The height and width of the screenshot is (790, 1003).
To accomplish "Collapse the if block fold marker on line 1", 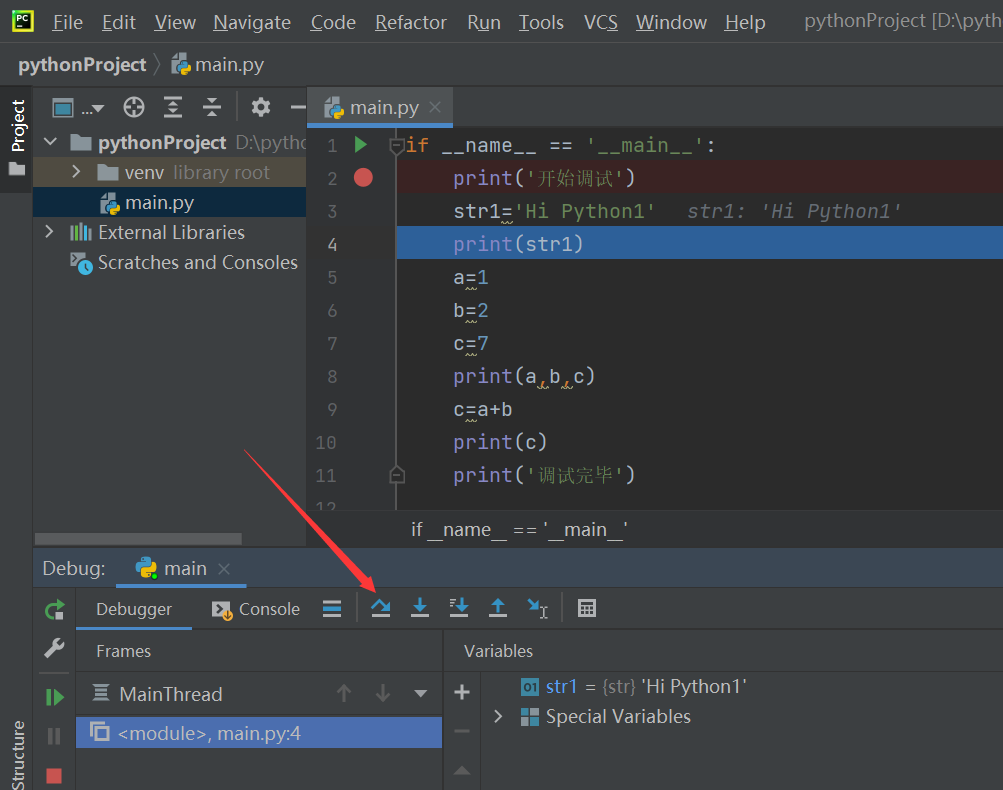I will point(396,146).
